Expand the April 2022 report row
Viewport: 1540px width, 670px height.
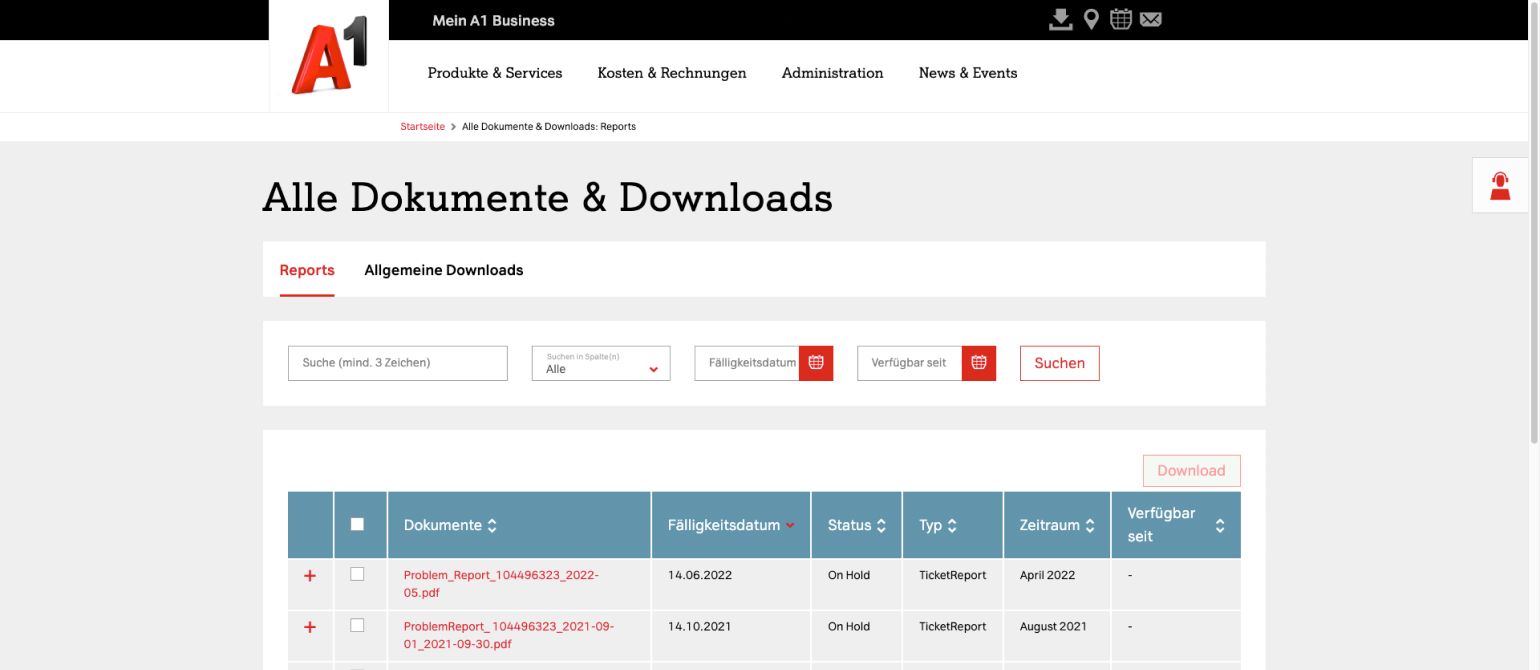(310, 576)
